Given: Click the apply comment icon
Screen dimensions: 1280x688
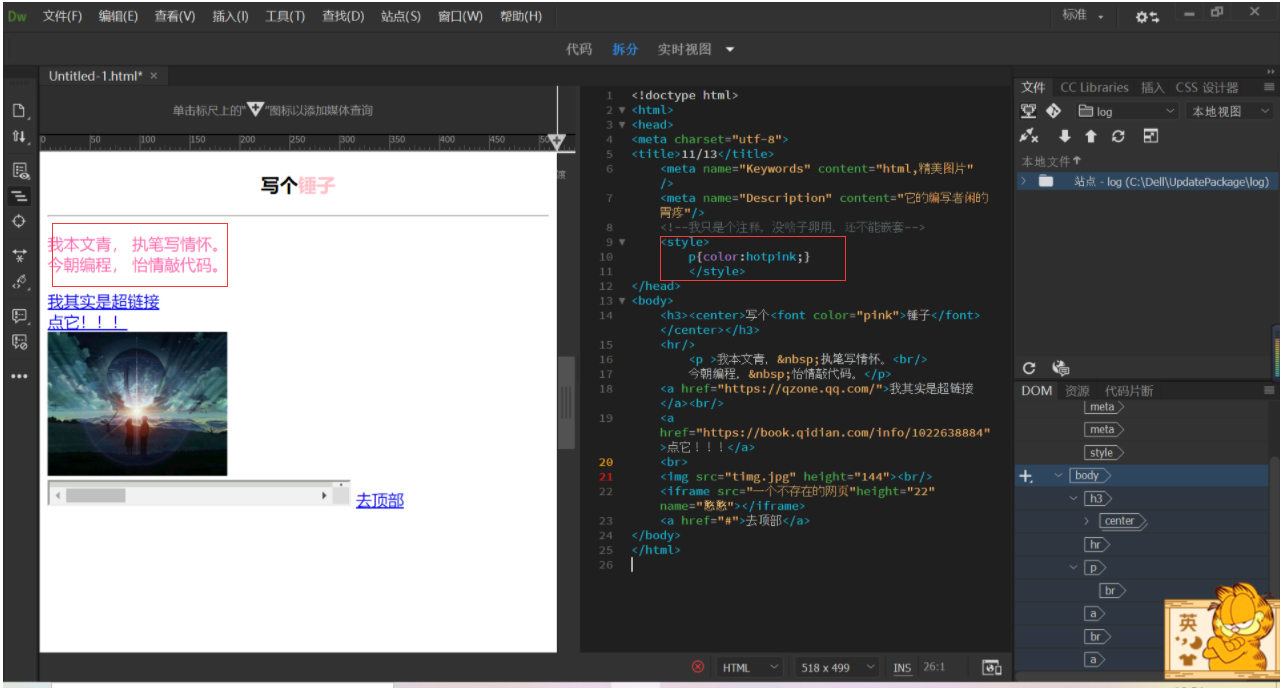Looking at the screenshot, I should (19, 316).
